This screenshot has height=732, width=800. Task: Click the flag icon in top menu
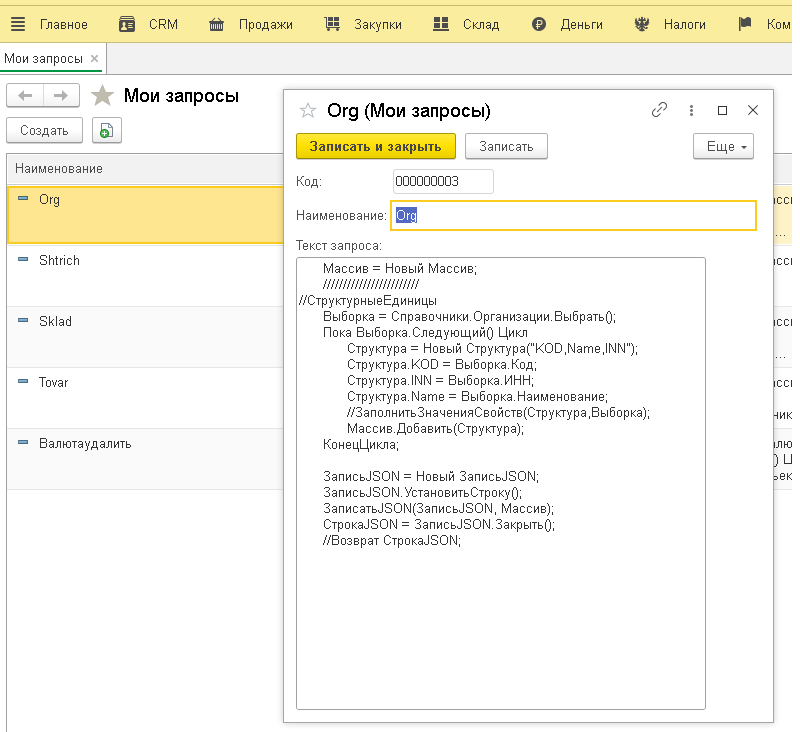(x=745, y=23)
